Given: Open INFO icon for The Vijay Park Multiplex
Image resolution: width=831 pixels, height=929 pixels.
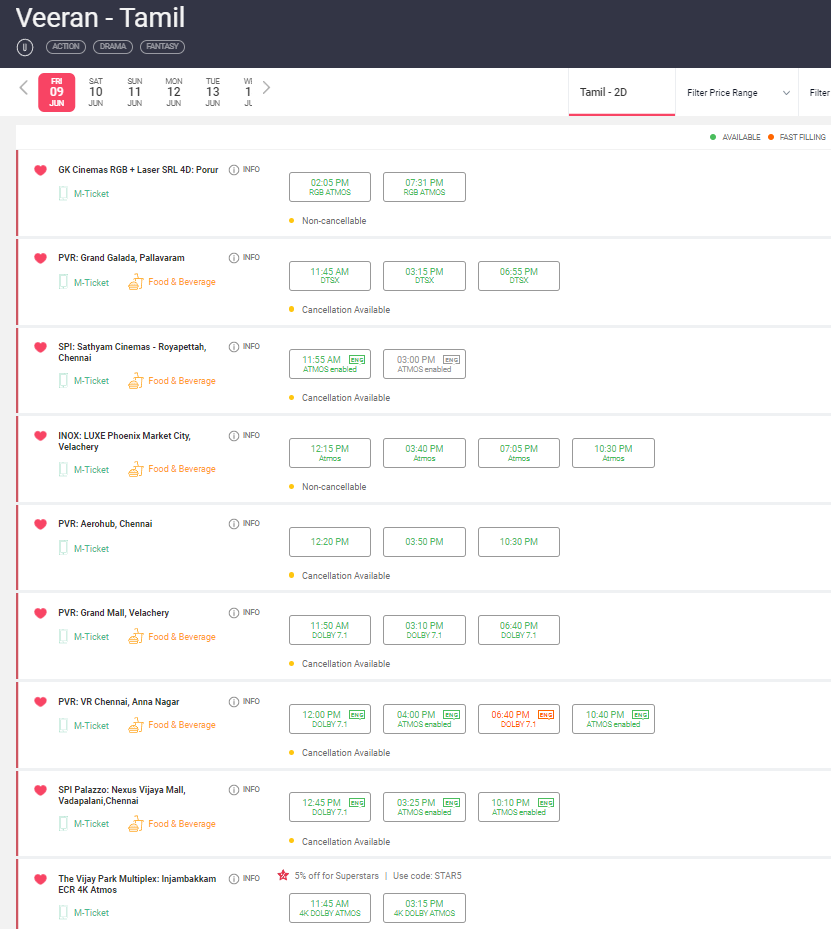Looking at the screenshot, I should pos(234,879).
